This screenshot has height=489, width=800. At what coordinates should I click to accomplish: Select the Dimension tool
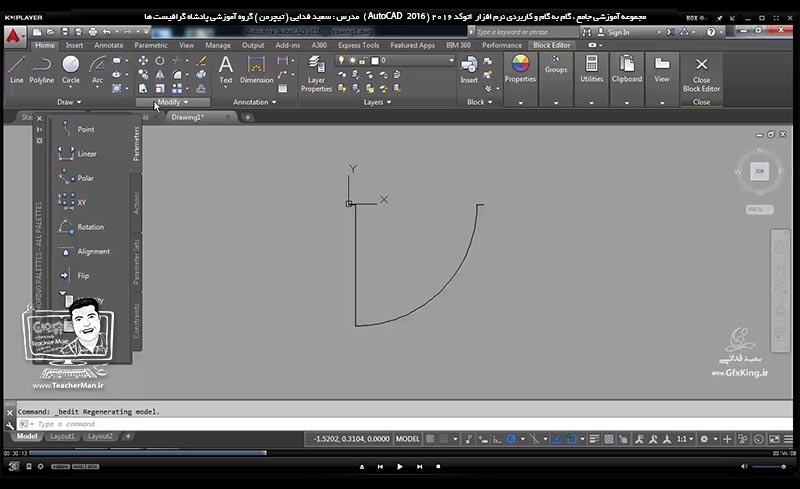tap(256, 70)
